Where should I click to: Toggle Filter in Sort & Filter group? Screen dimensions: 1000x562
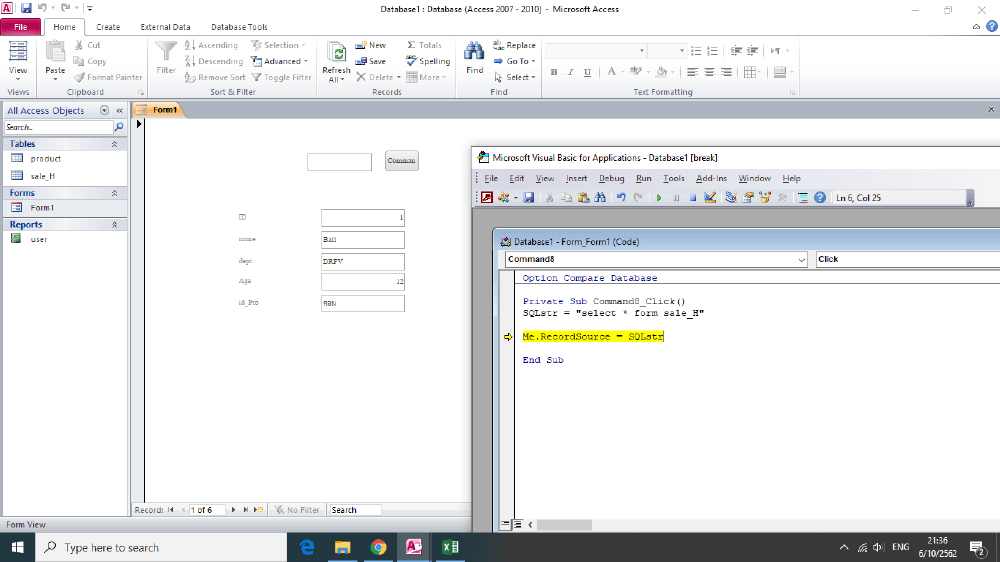pyautogui.click(x=281, y=77)
